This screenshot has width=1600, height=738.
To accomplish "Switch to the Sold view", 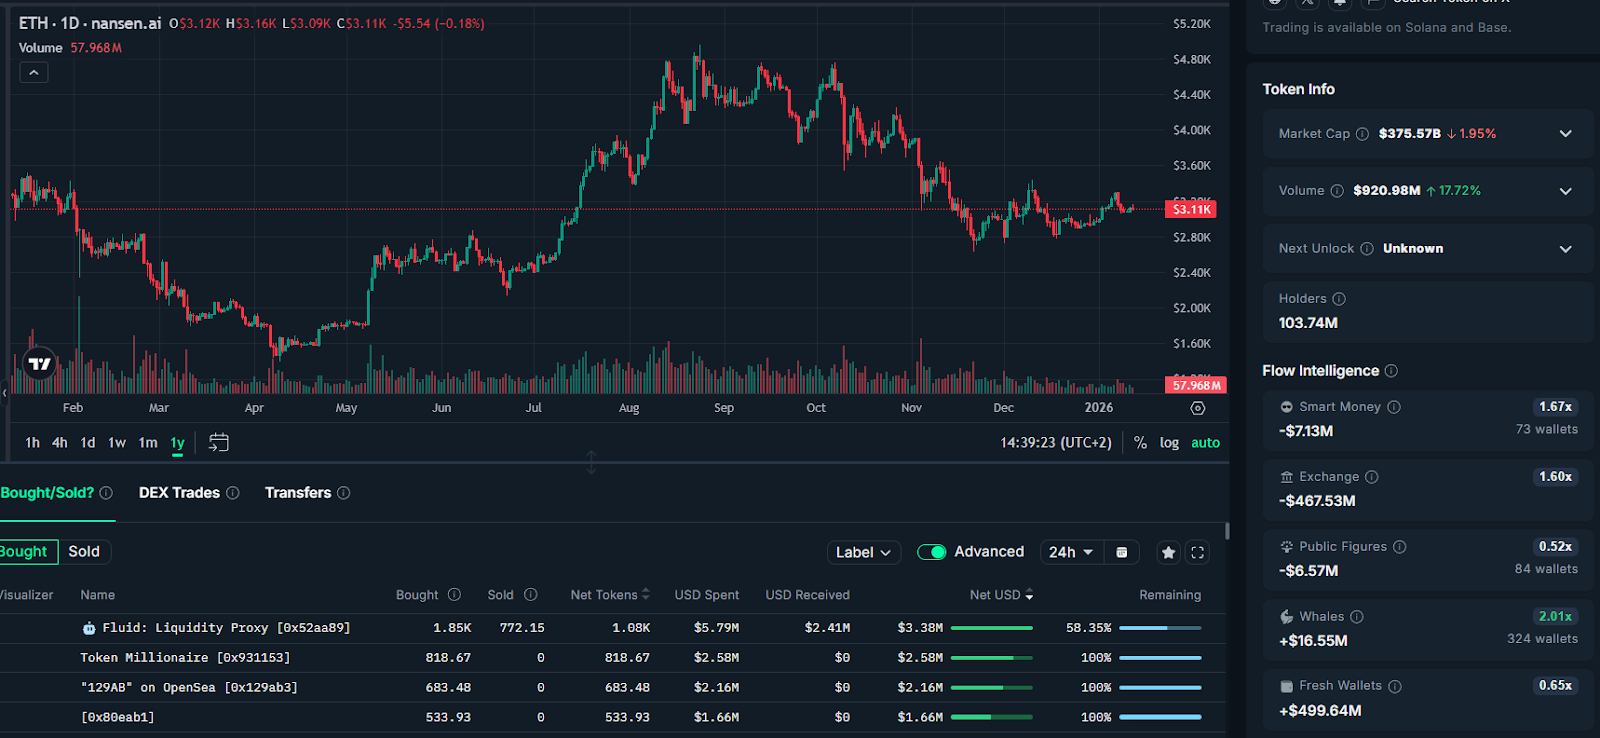I will pyautogui.click(x=84, y=552).
